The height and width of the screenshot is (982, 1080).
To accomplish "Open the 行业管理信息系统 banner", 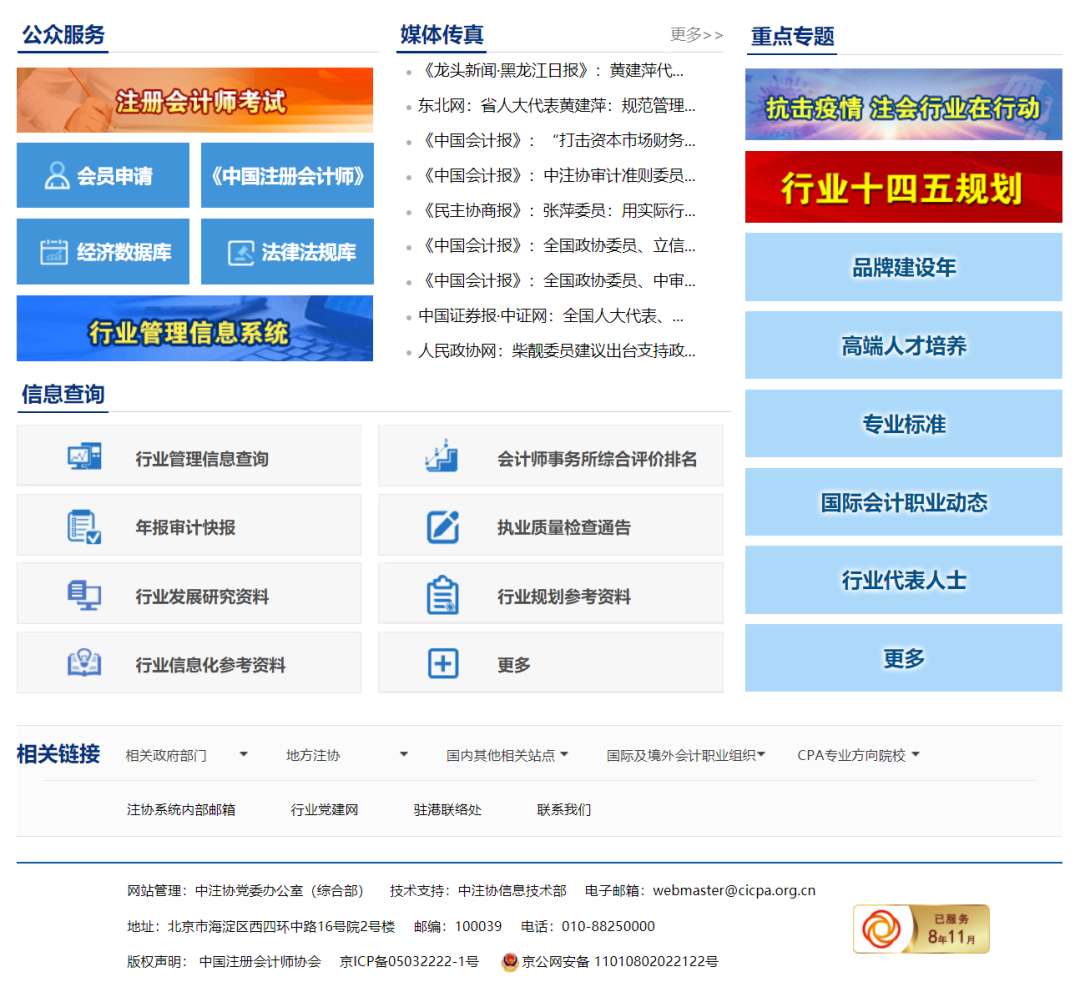I will click(195, 328).
